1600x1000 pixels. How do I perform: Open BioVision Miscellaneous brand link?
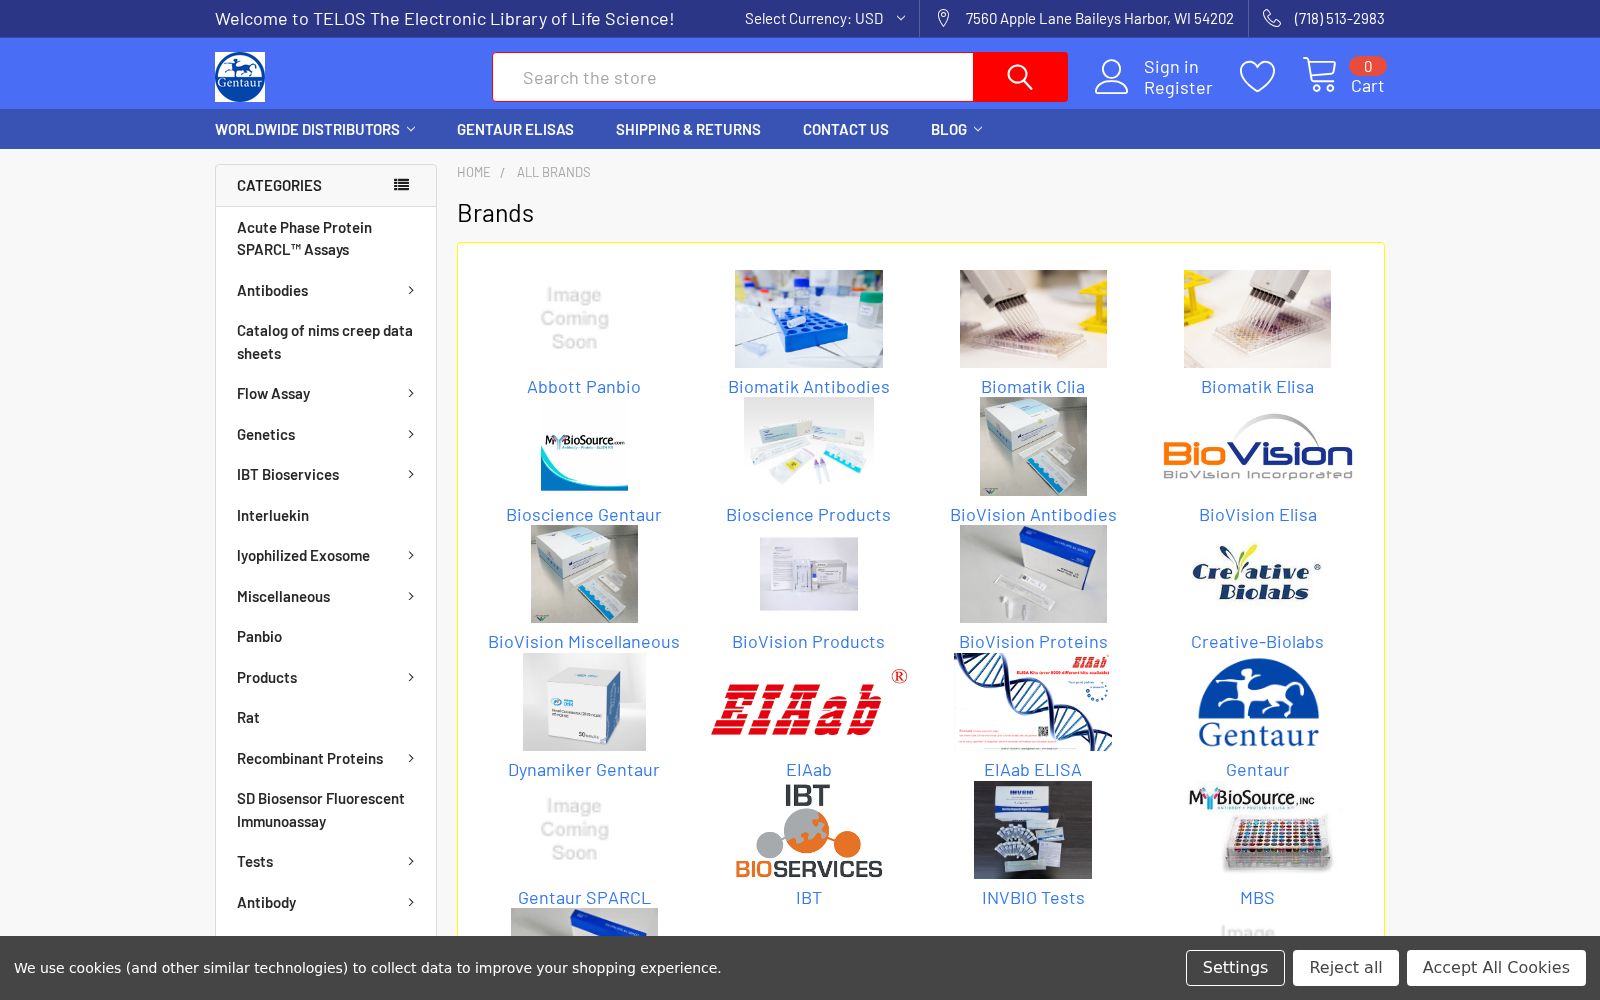tap(584, 642)
